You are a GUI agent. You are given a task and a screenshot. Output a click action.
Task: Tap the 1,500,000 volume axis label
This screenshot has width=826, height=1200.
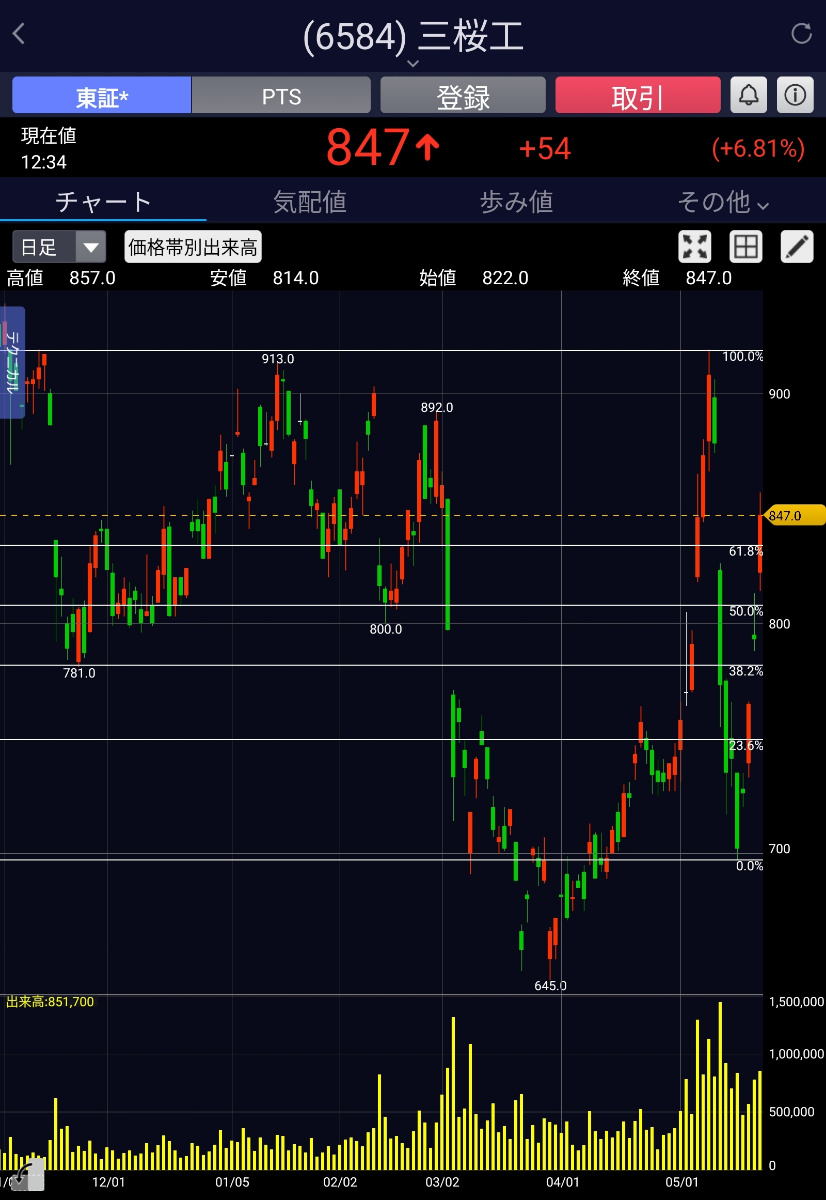(x=796, y=1001)
